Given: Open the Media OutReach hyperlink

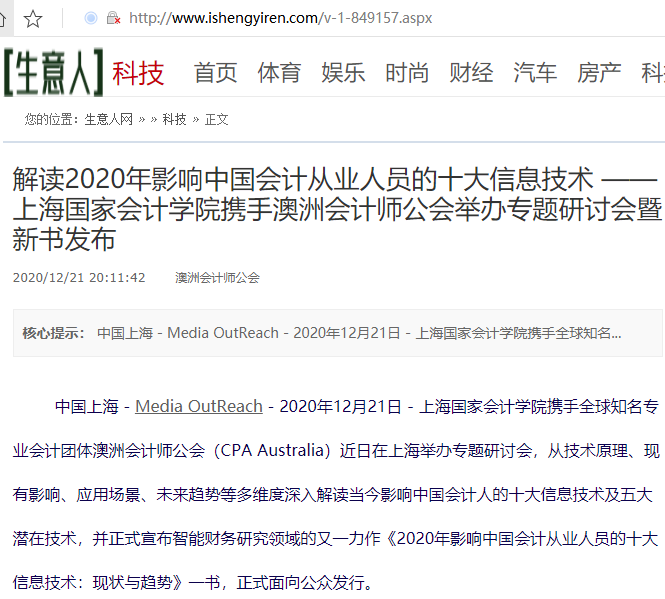Looking at the screenshot, I should (x=199, y=406).
